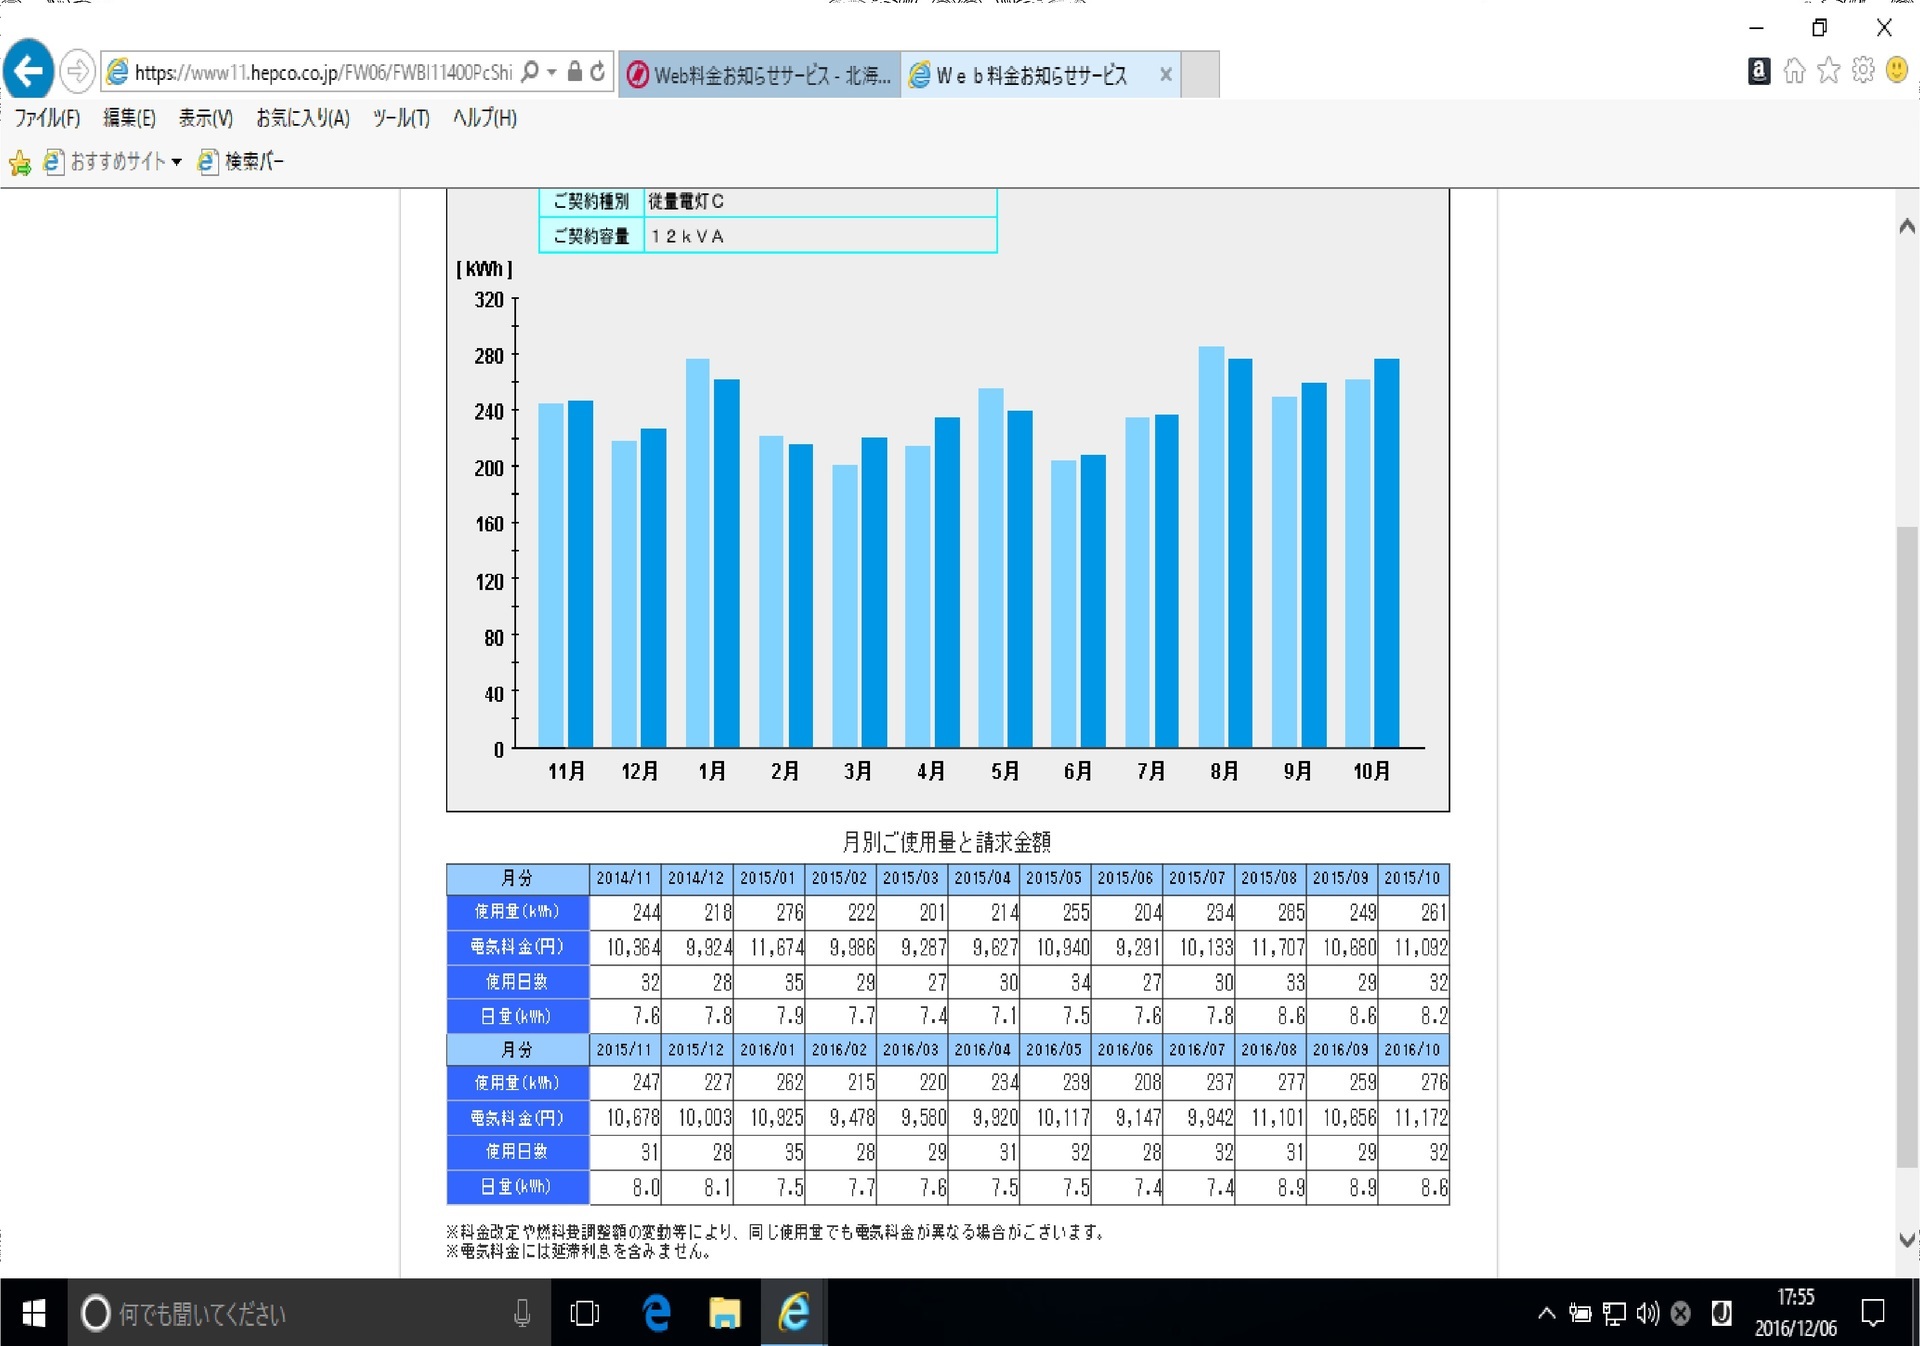Go to the browser home page icon
The image size is (1920, 1346).
1794,71
